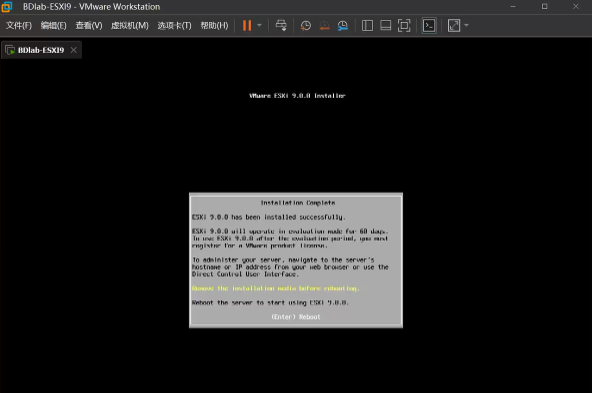Take a snapshot of the VM
Screen dimensions: 592x393
pyautogui.click(x=306, y=26)
